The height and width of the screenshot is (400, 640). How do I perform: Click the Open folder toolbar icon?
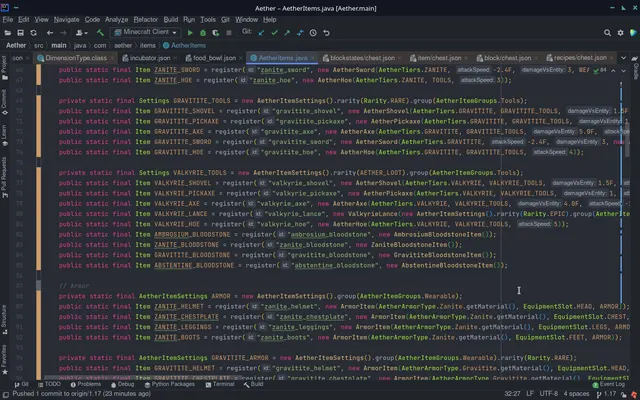pyautogui.click(x=8, y=33)
